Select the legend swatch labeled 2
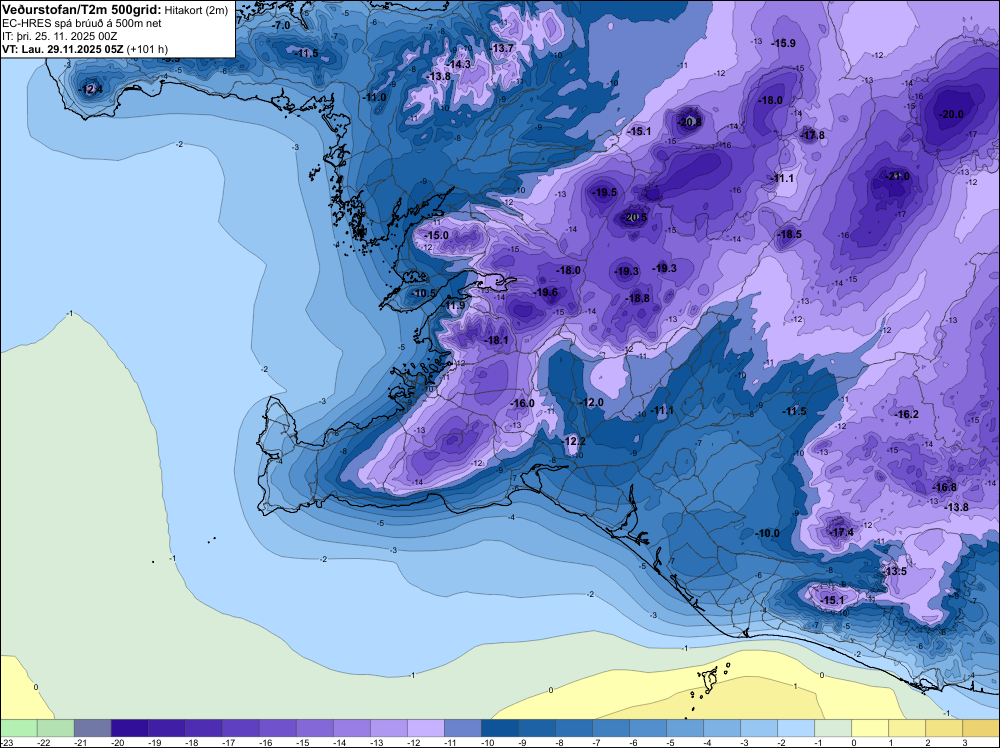This screenshot has width=1000, height=748. (x=944, y=728)
